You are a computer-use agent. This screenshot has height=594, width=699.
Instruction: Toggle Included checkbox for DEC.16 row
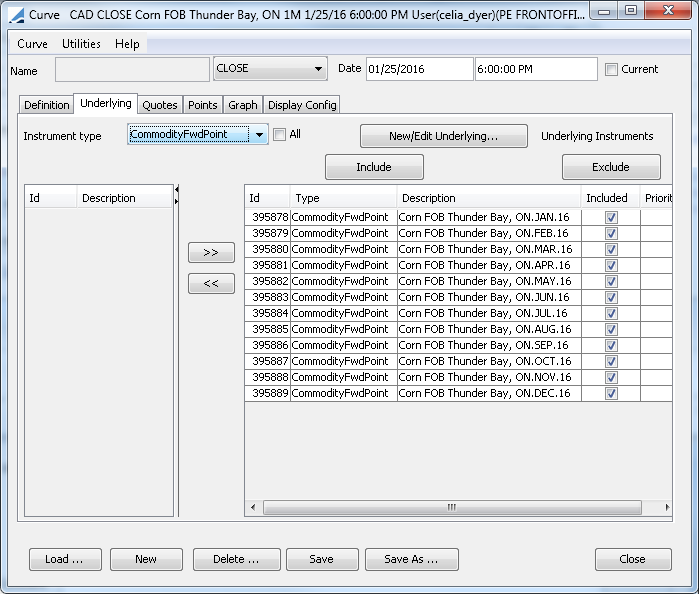(611, 394)
